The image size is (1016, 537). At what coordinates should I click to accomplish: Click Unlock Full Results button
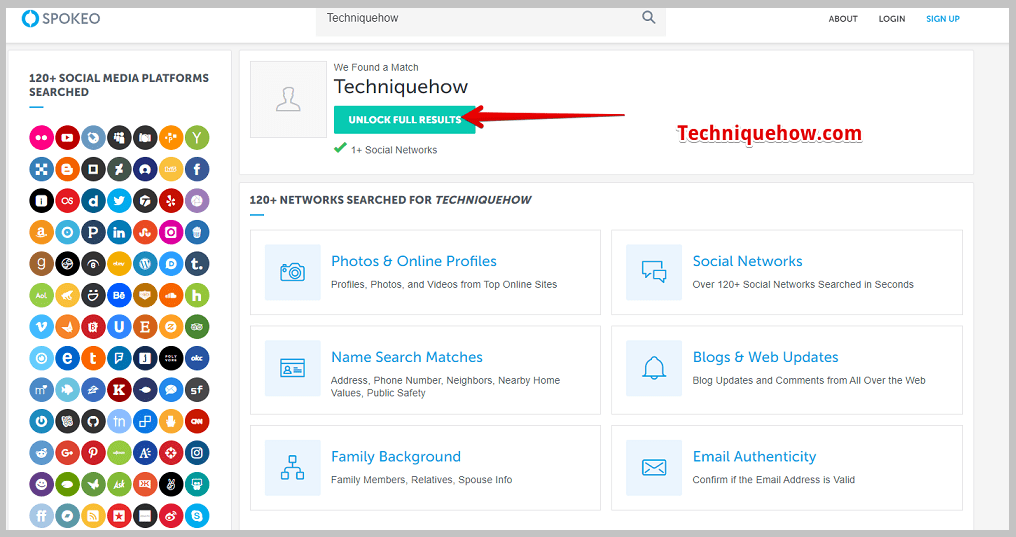[x=404, y=120]
